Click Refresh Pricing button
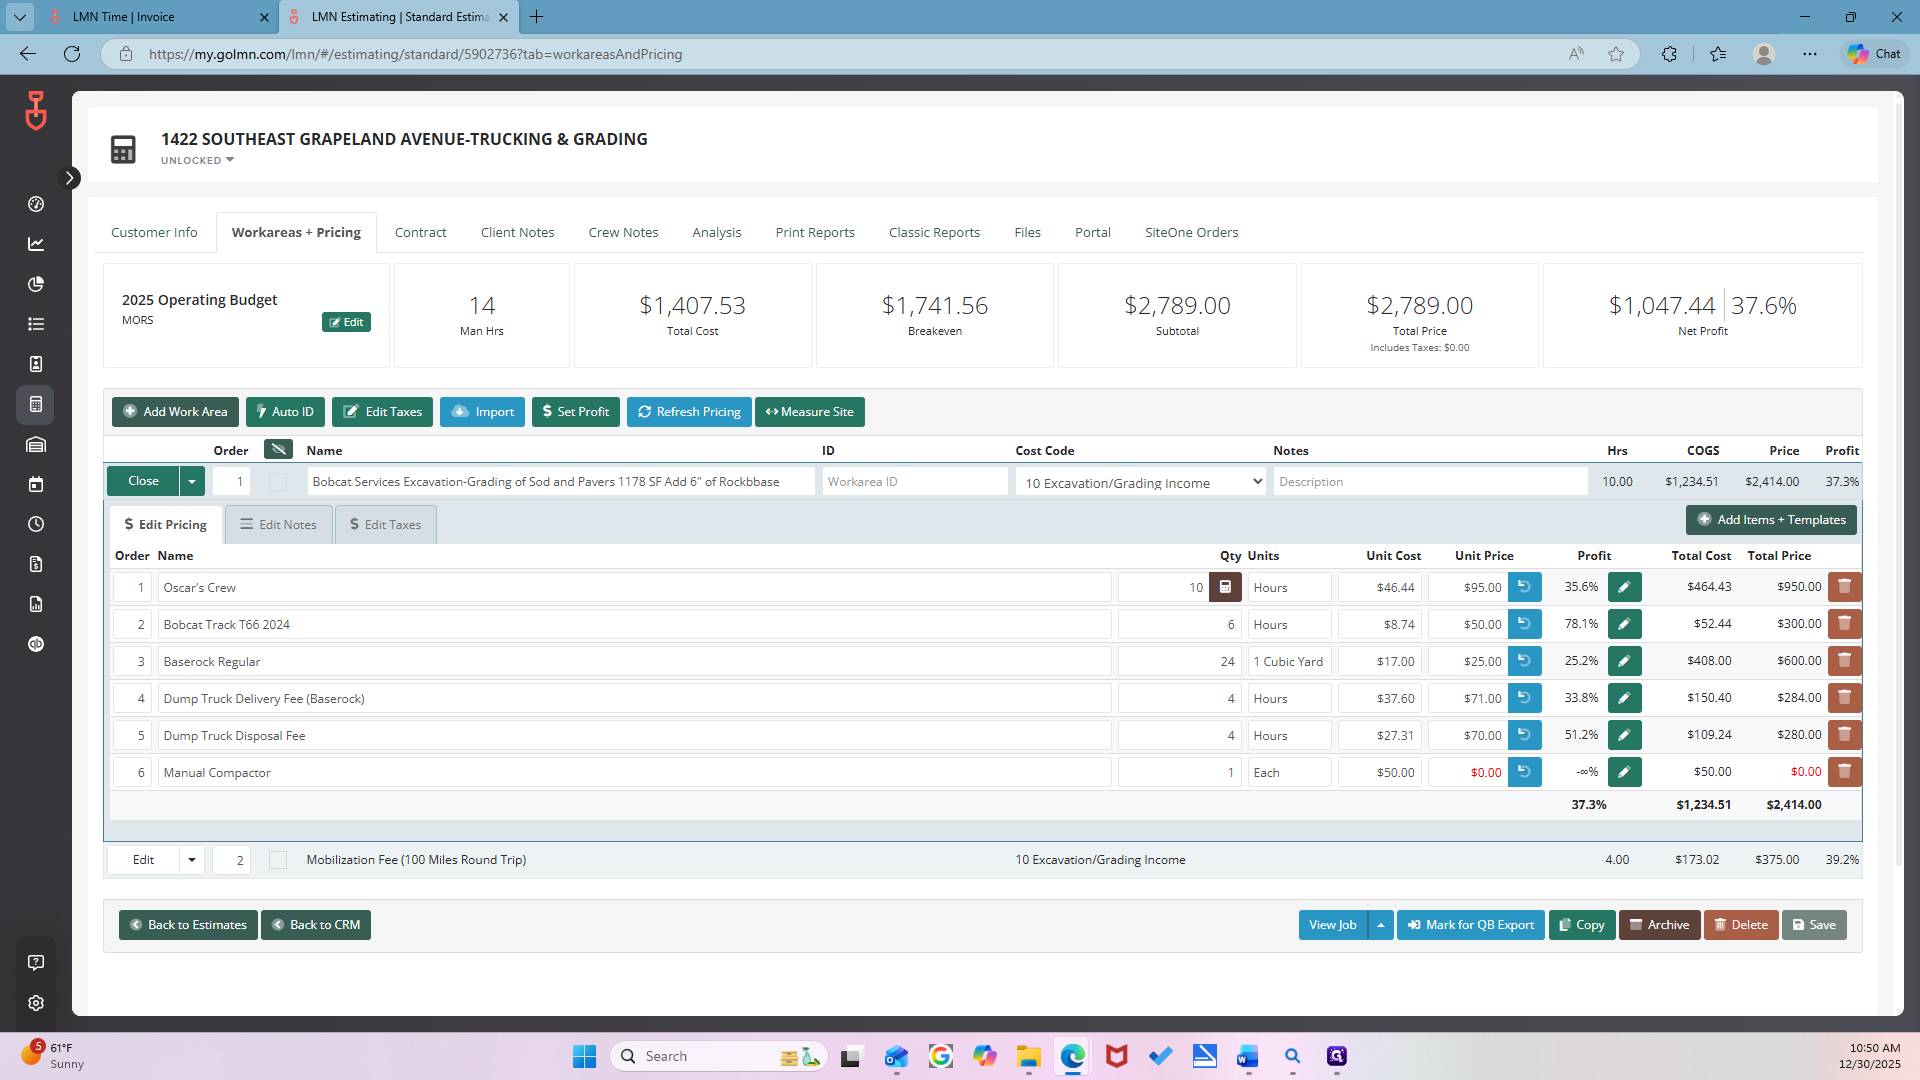The width and height of the screenshot is (1920, 1080). (689, 412)
